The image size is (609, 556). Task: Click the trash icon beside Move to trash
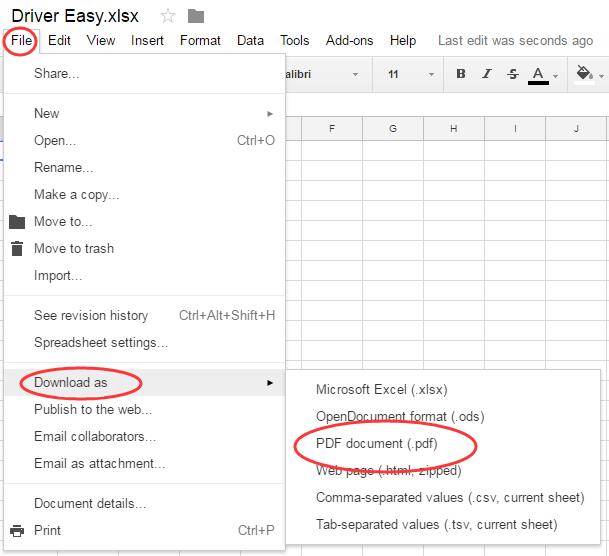click(x=16, y=248)
